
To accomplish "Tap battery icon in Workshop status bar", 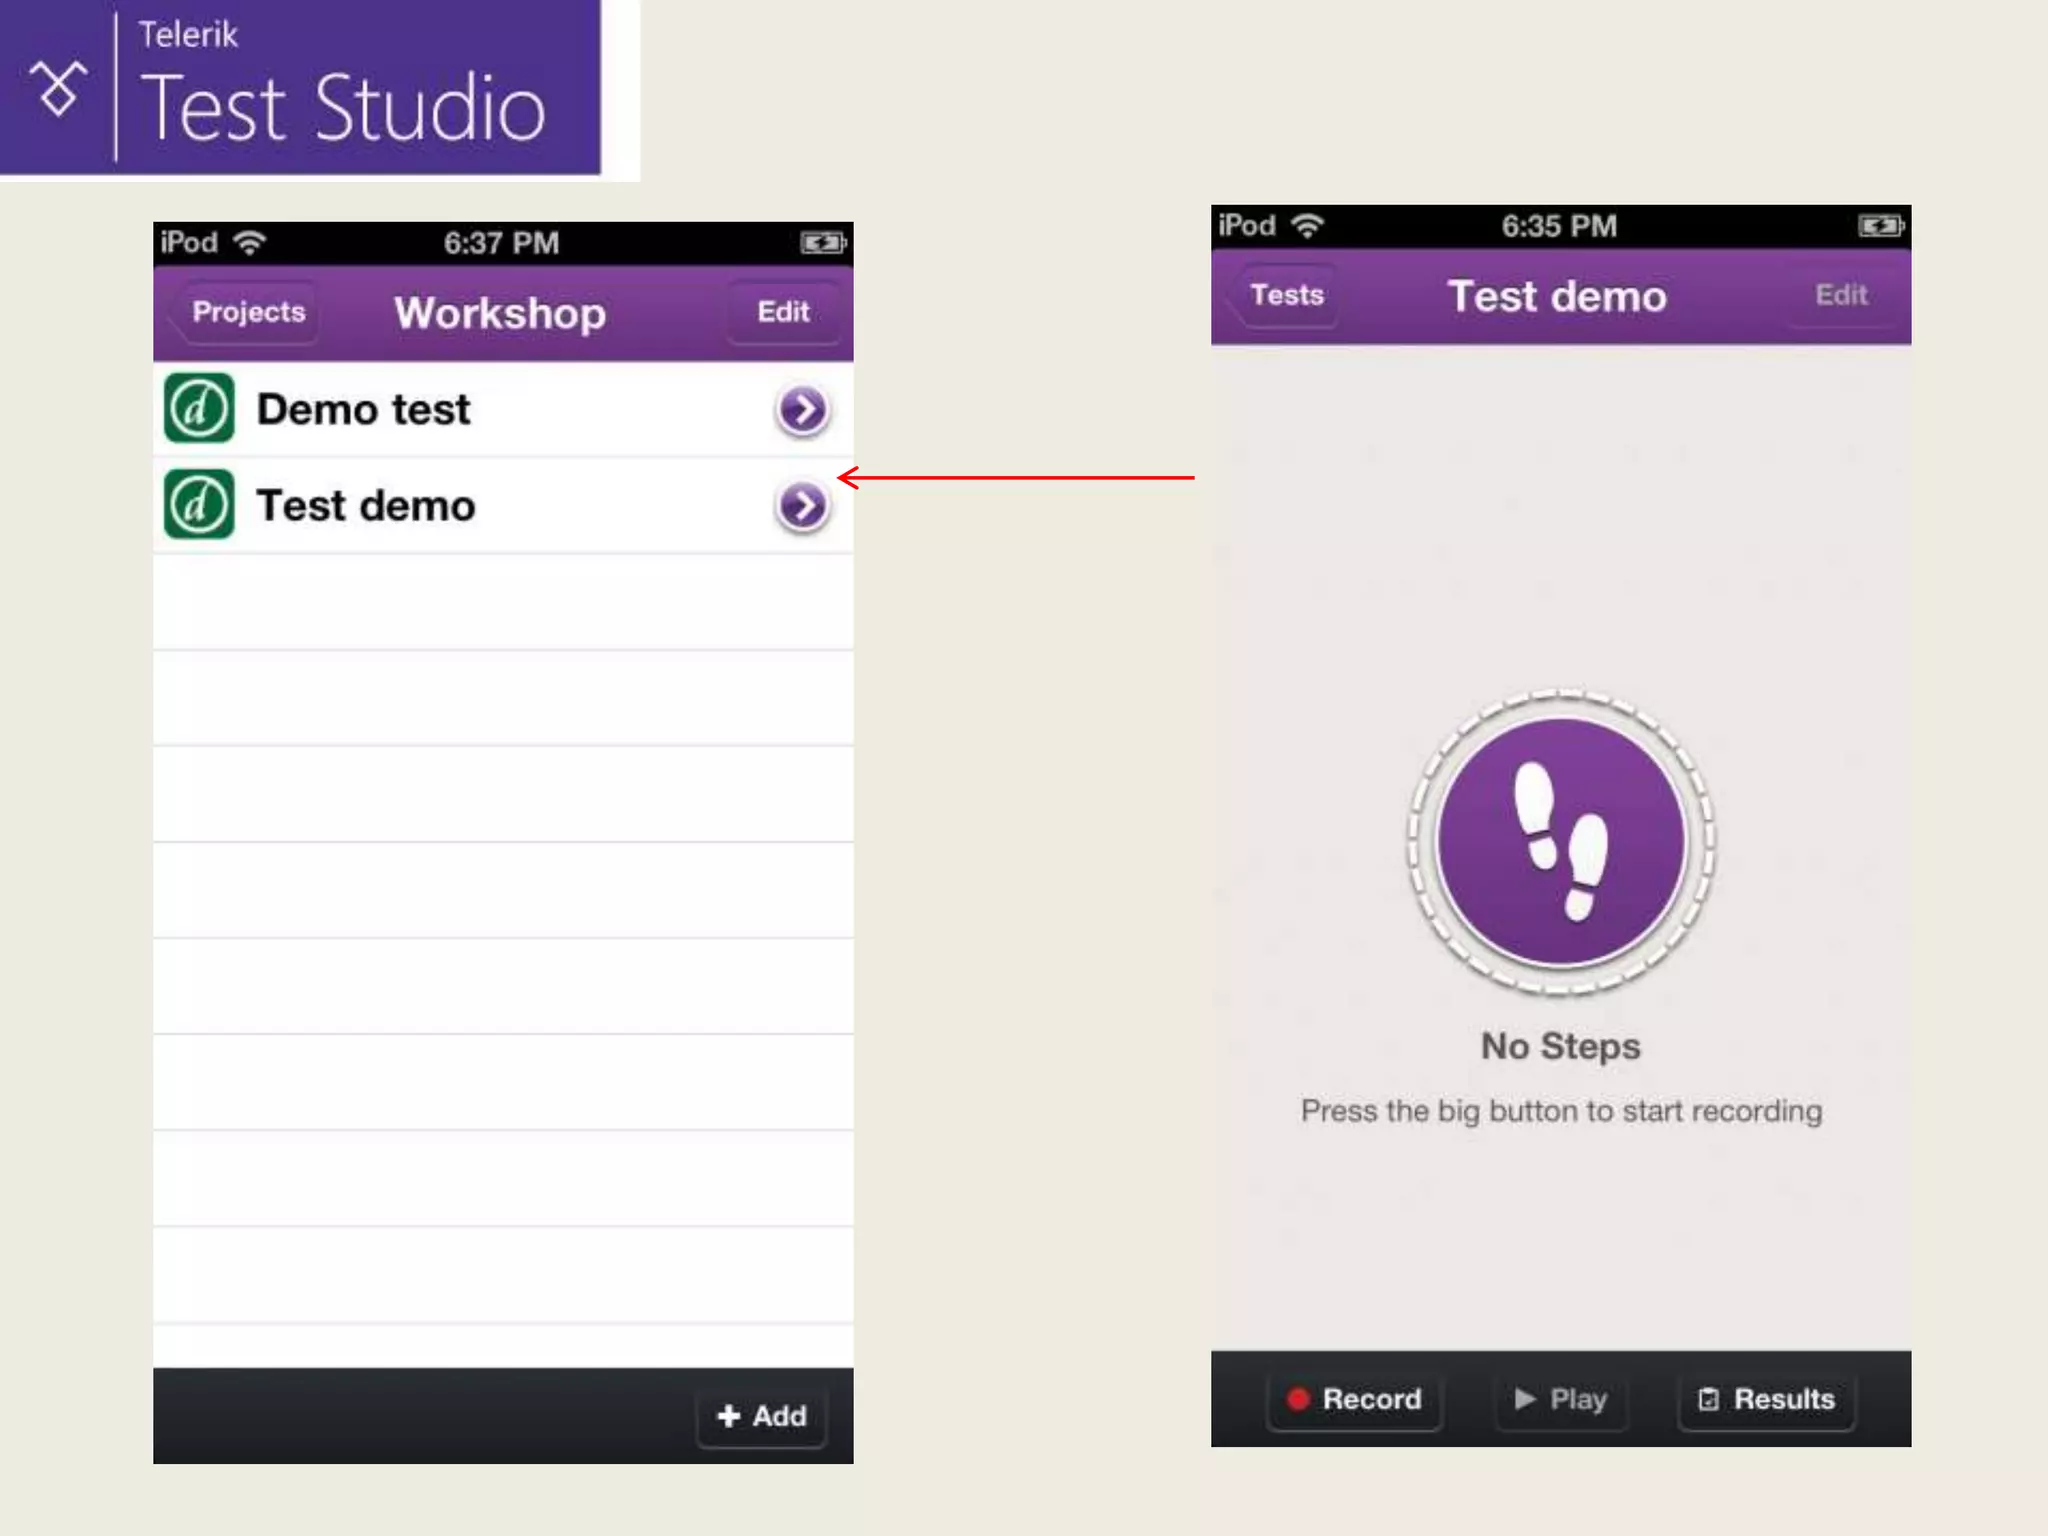I will [822, 243].
